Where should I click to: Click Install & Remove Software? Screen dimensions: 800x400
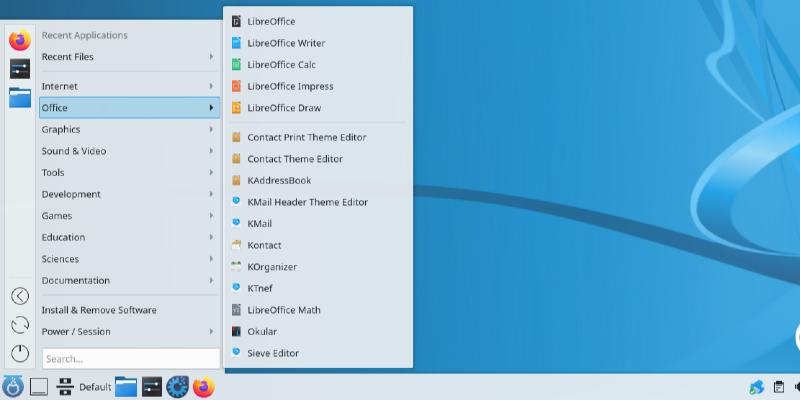(99, 310)
